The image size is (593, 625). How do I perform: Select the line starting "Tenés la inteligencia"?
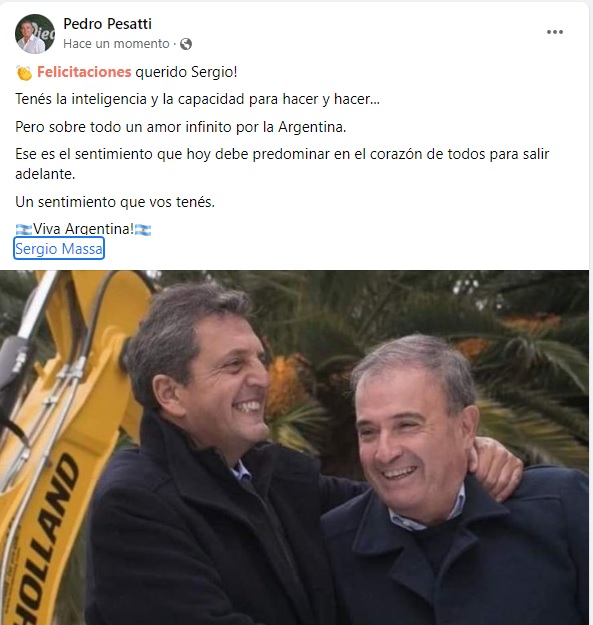point(197,99)
